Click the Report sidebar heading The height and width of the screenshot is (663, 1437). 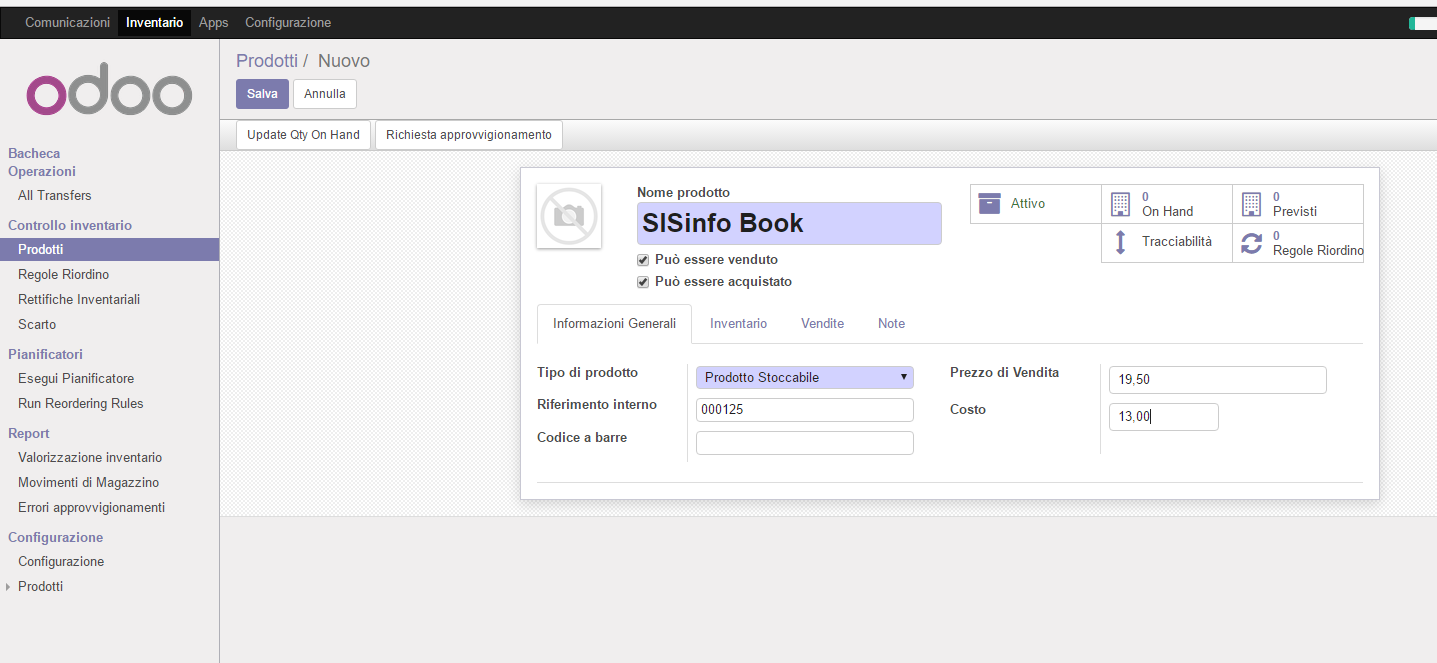coord(29,434)
